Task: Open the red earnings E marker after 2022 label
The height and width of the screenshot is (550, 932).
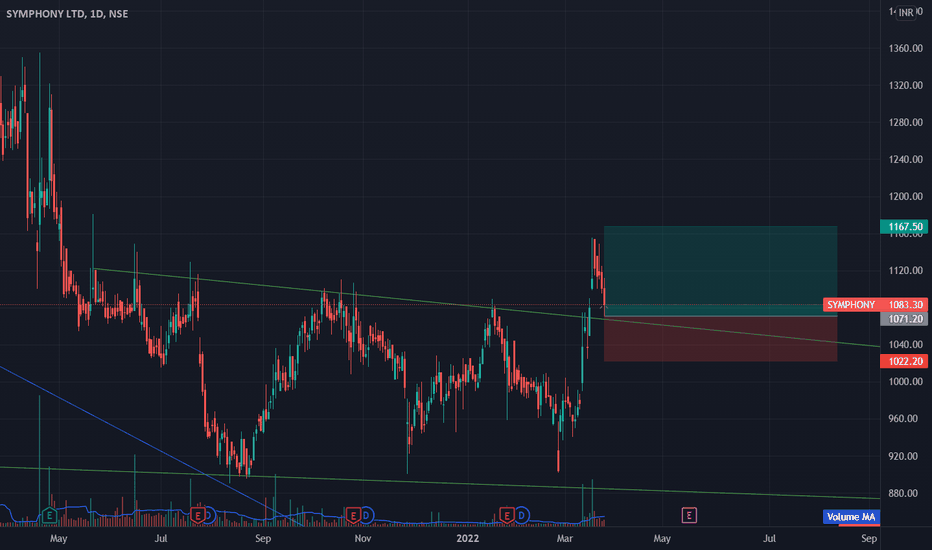Action: click(x=506, y=516)
